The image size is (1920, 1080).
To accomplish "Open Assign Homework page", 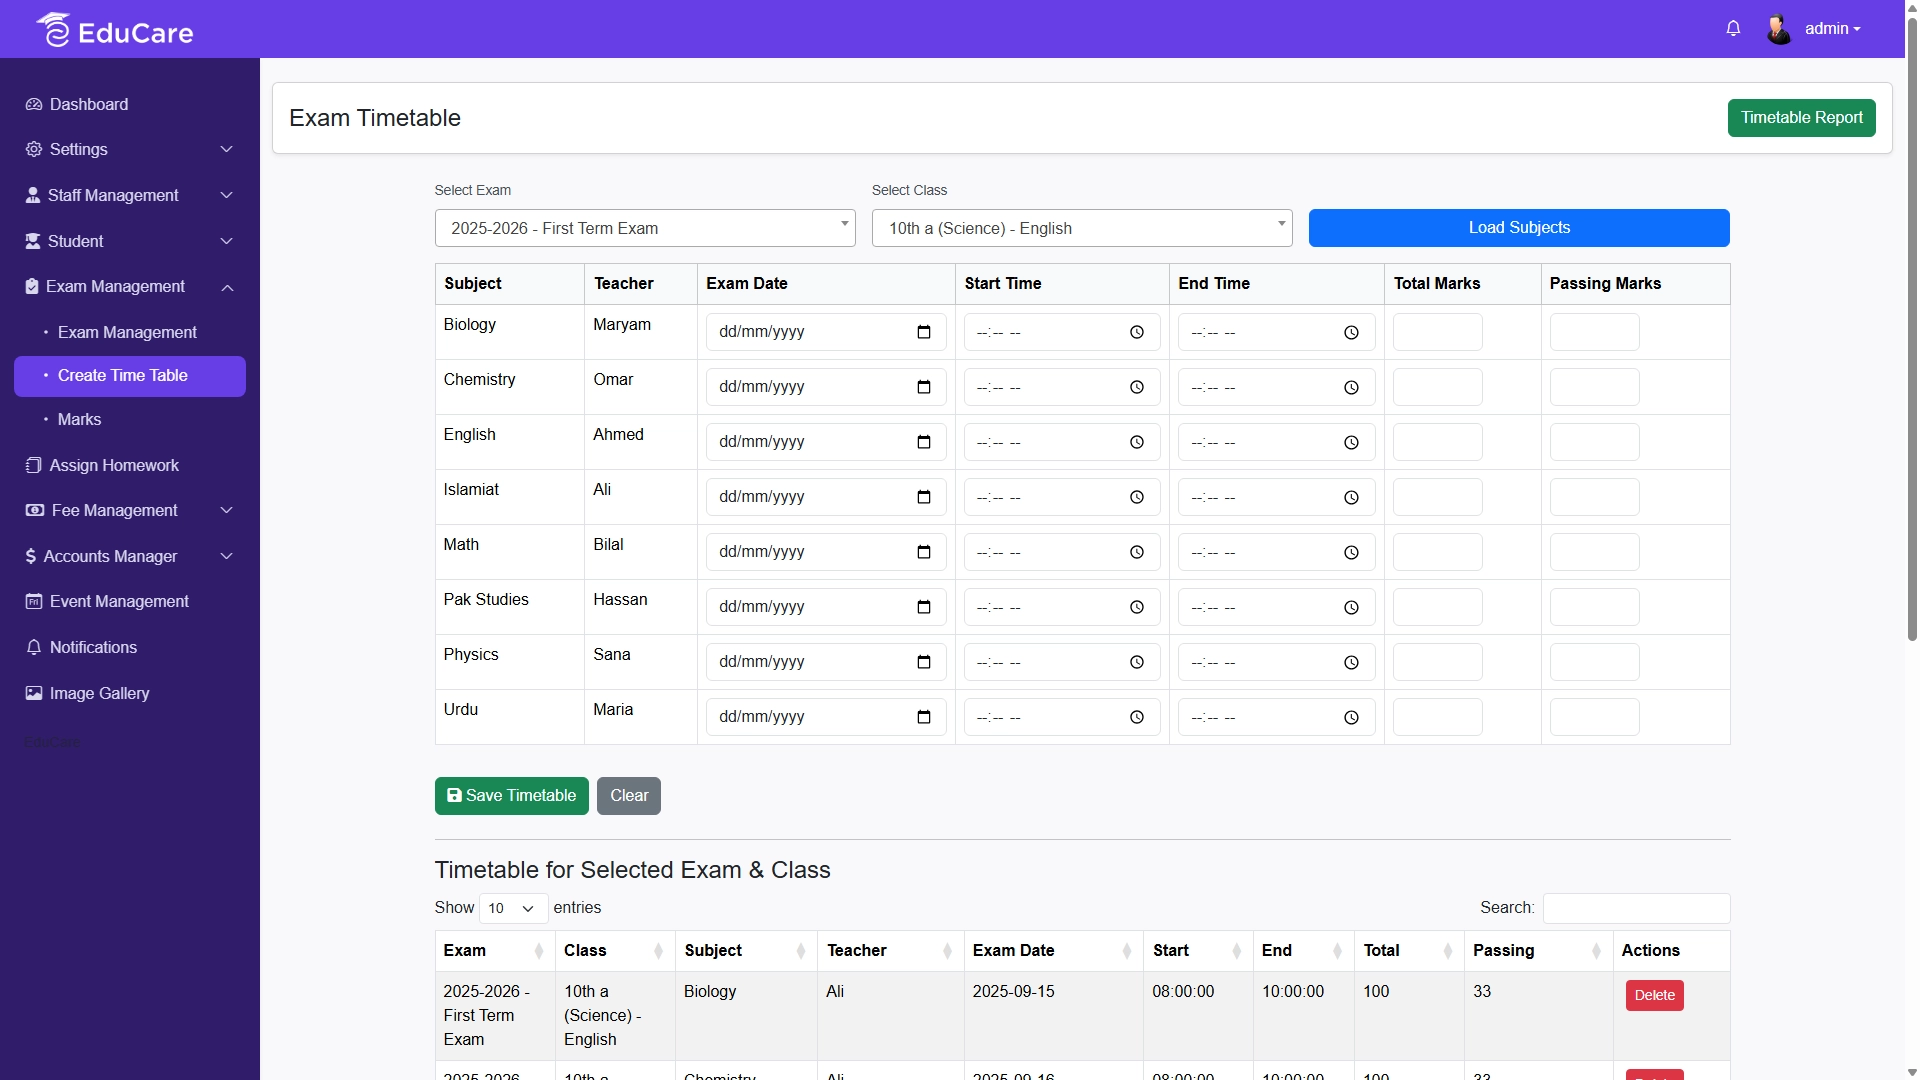I will [130, 465].
